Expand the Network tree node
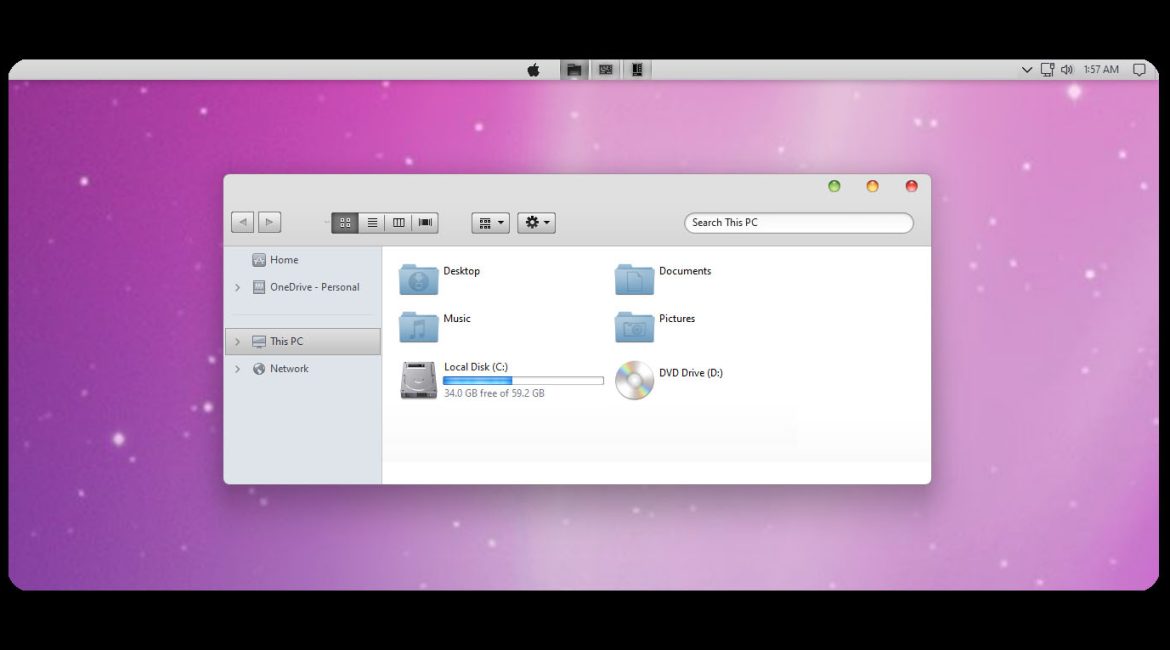Screen dimensions: 1170x650 pyautogui.click(x=237, y=369)
